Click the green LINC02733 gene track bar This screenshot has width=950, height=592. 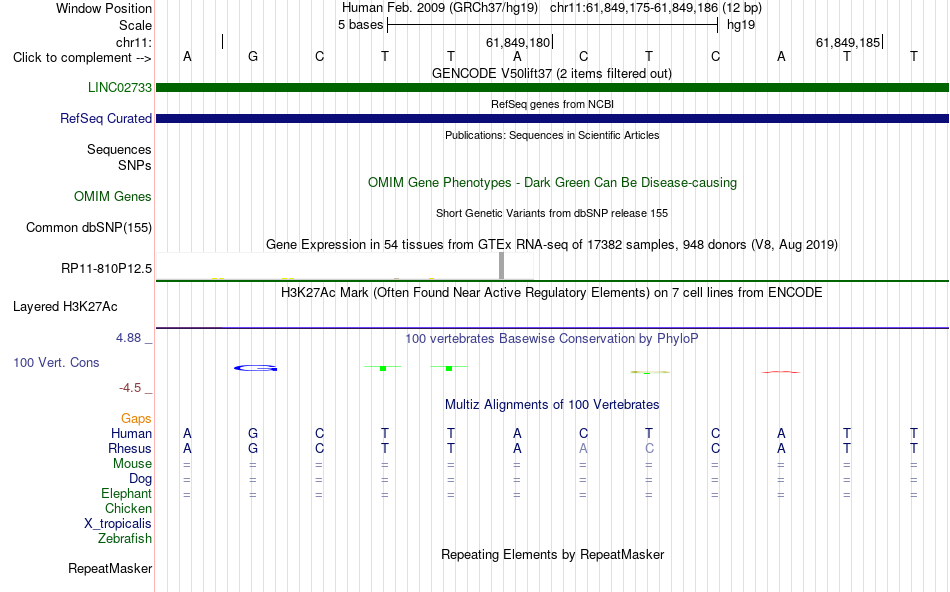[x=552, y=88]
